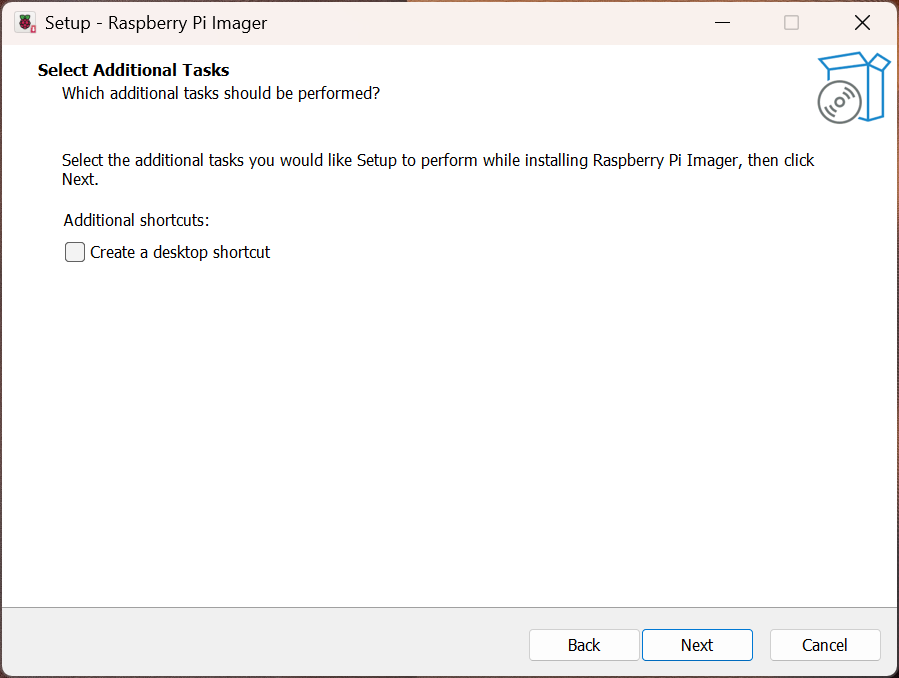The width and height of the screenshot is (899, 678).
Task: Cancel the installation
Action: 825,645
